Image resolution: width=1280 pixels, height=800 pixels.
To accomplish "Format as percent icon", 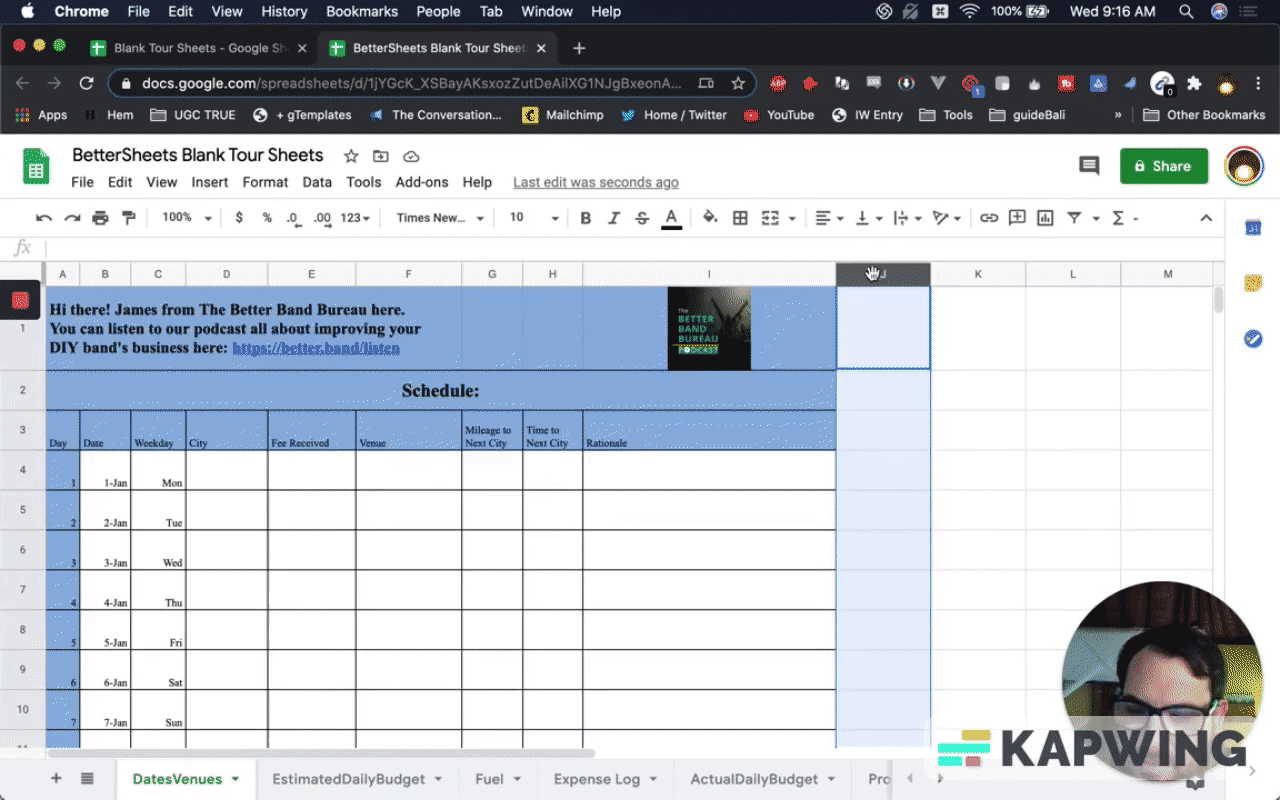I will click(x=267, y=218).
